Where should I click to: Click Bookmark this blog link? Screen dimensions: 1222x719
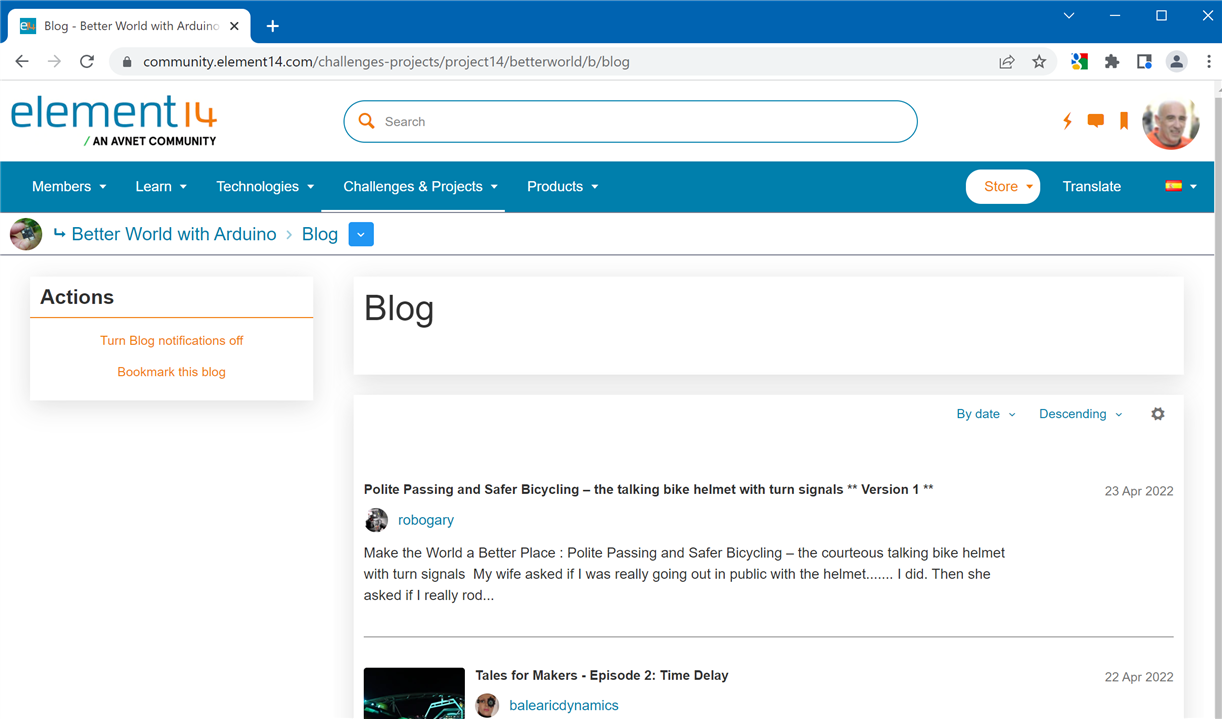click(x=172, y=372)
